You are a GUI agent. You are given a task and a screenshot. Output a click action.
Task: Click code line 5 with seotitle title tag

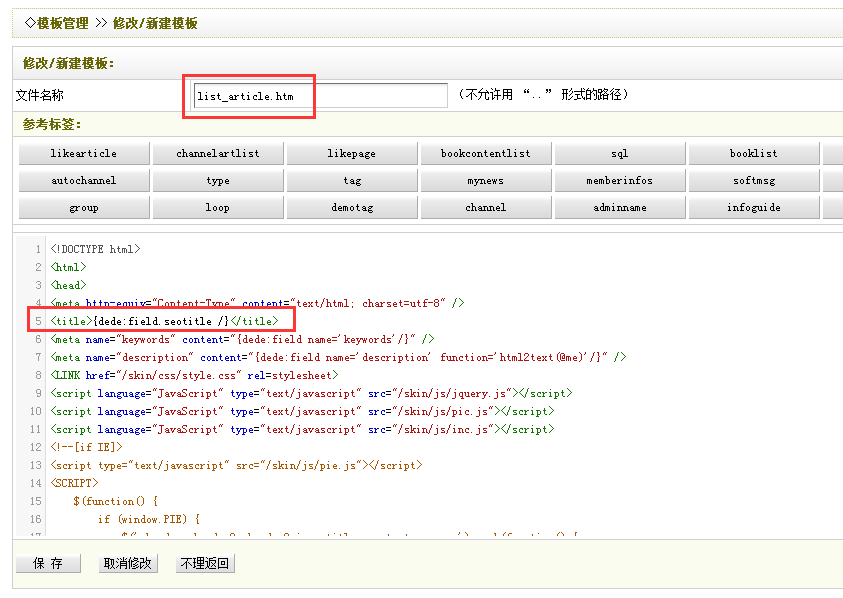[165, 321]
